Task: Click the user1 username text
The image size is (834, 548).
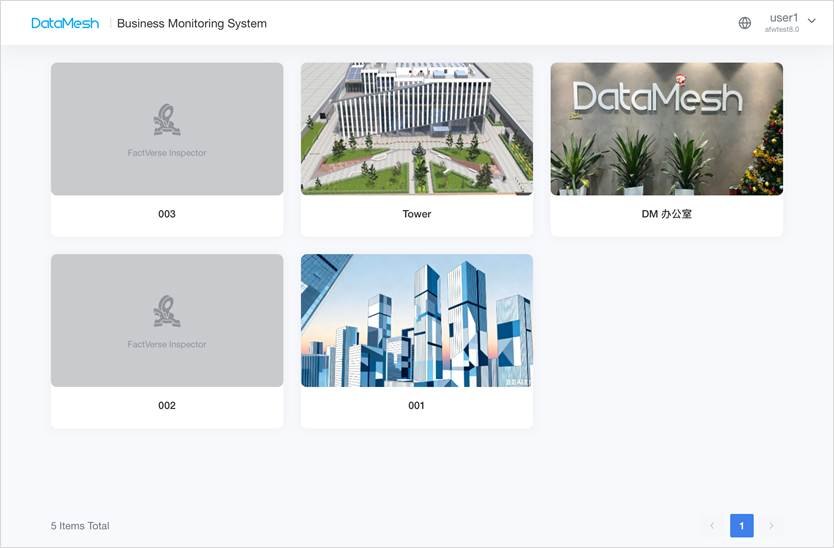Action: [783, 18]
